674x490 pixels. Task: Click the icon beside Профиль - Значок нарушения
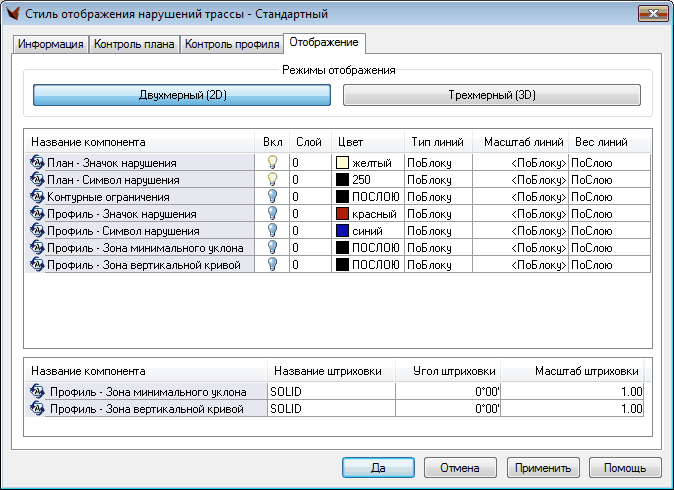[38, 214]
